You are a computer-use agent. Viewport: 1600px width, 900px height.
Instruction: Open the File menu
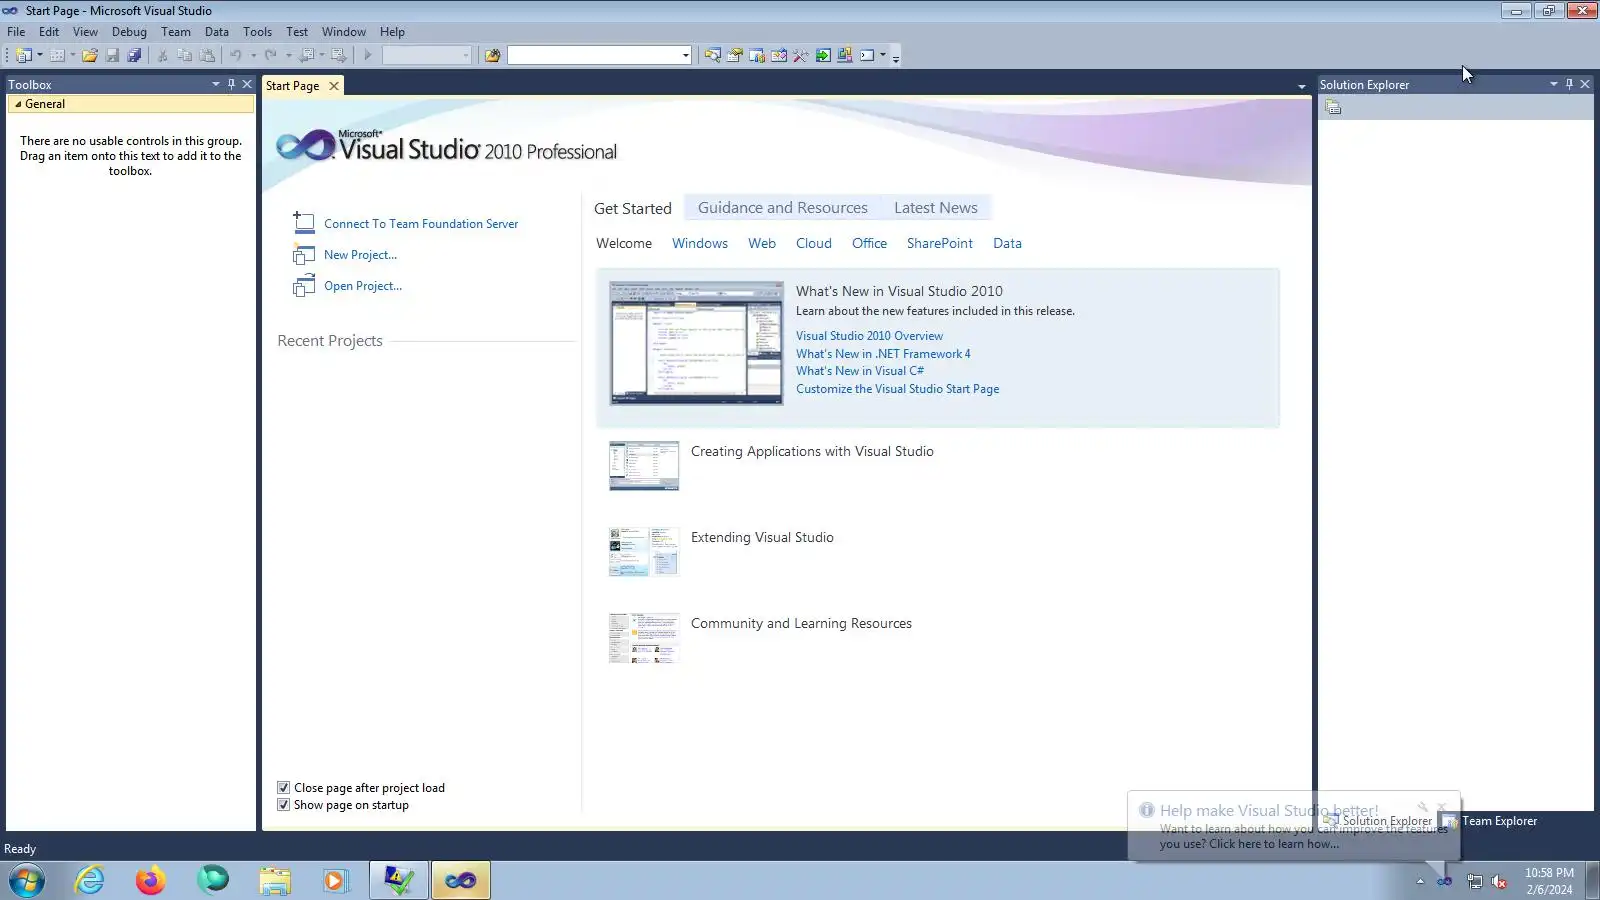(x=16, y=32)
